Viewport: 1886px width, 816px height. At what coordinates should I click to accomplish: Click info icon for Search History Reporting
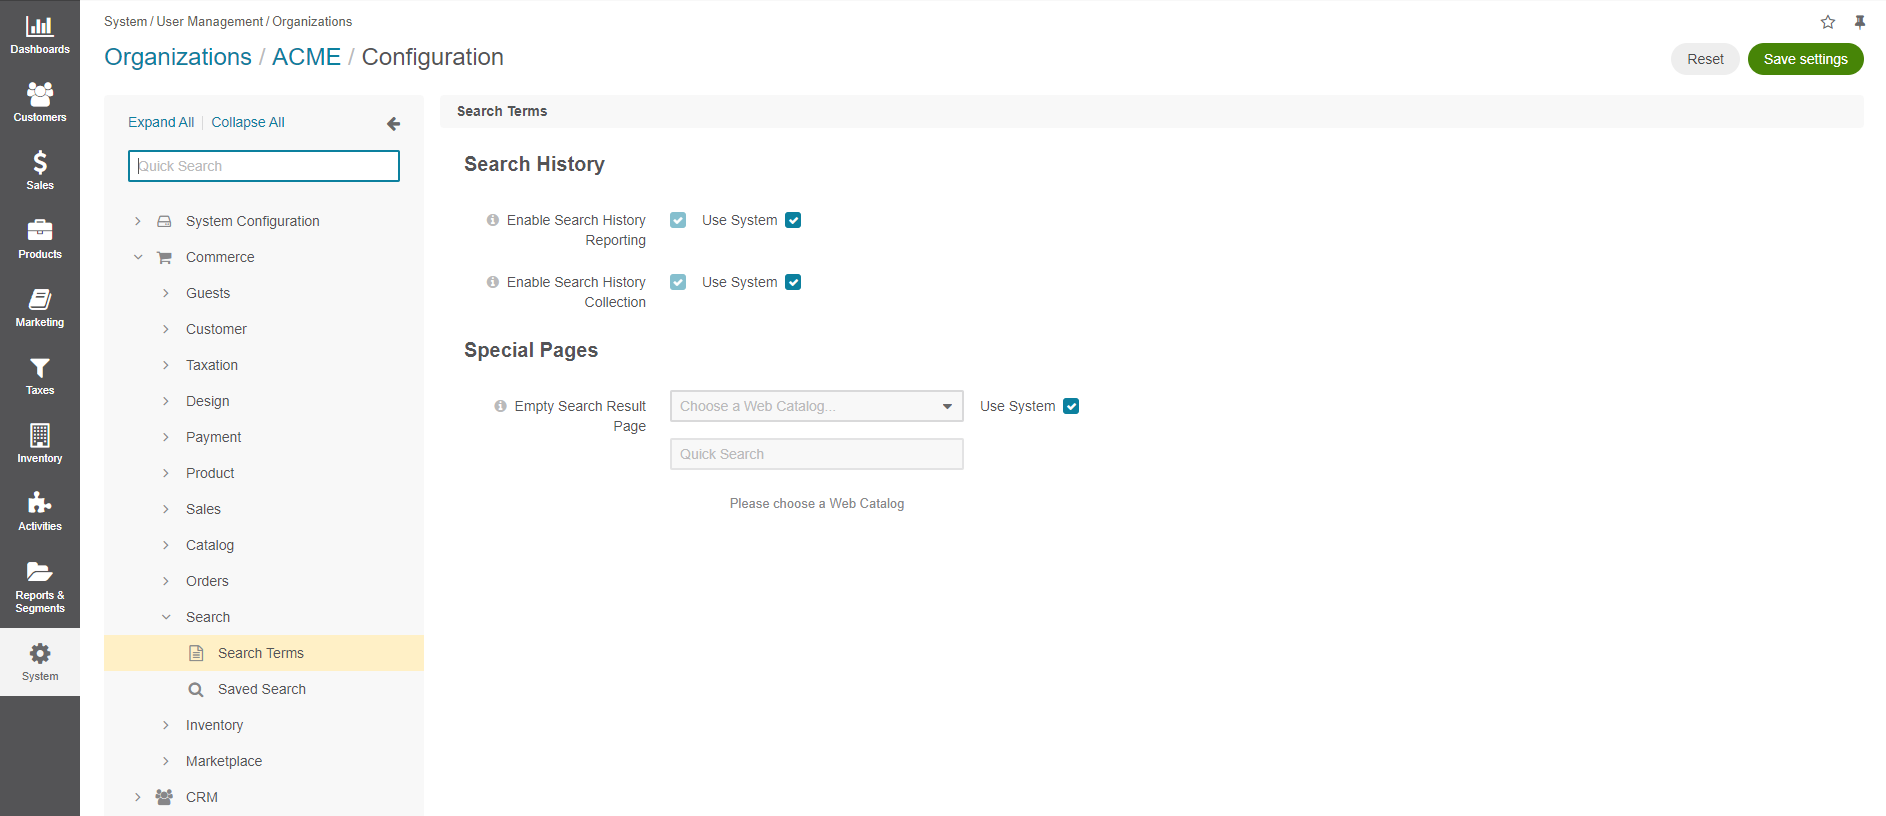tap(493, 220)
